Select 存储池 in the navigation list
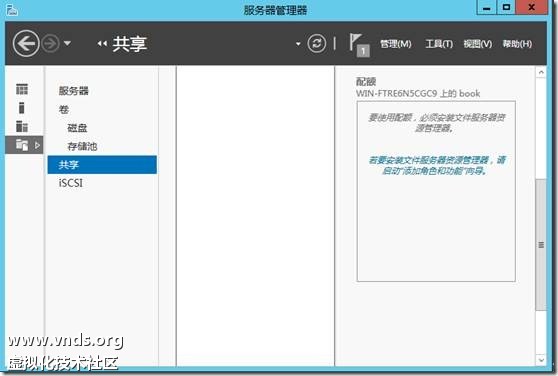This screenshot has height=376, width=558. pos(82,146)
